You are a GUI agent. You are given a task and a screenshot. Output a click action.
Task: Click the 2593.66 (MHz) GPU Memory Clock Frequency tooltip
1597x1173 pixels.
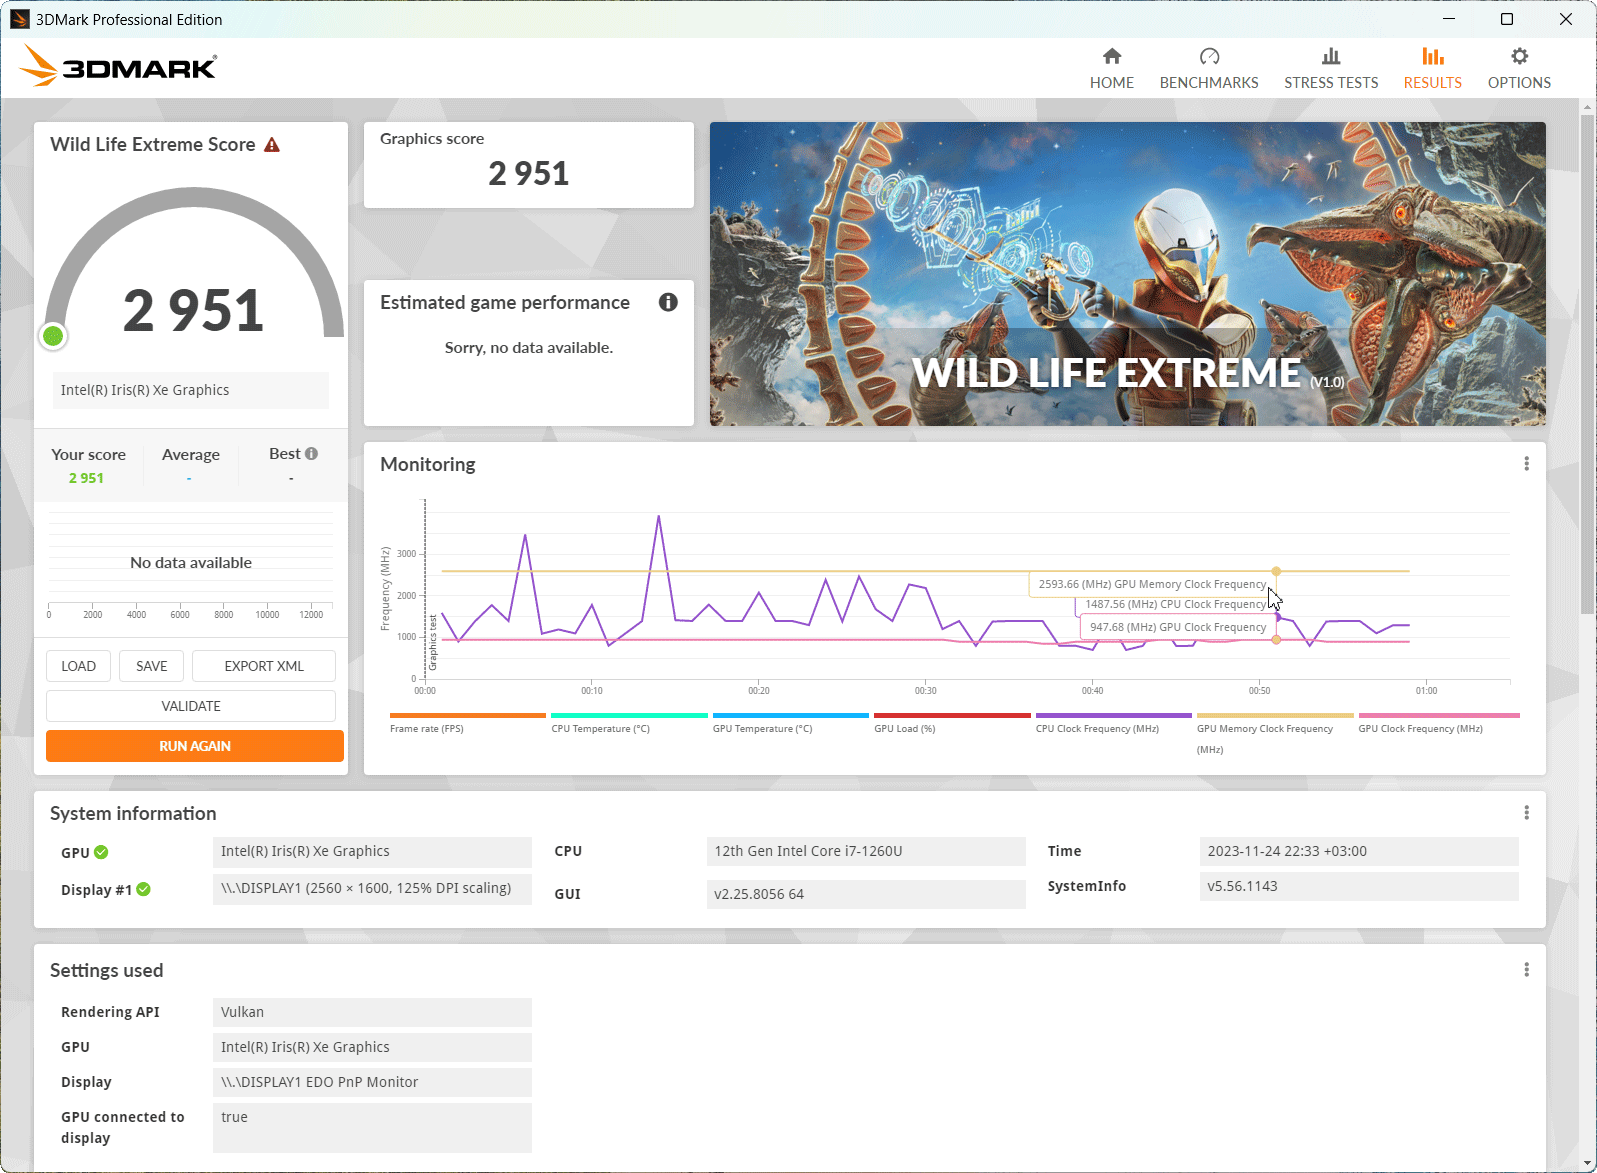tap(1152, 584)
